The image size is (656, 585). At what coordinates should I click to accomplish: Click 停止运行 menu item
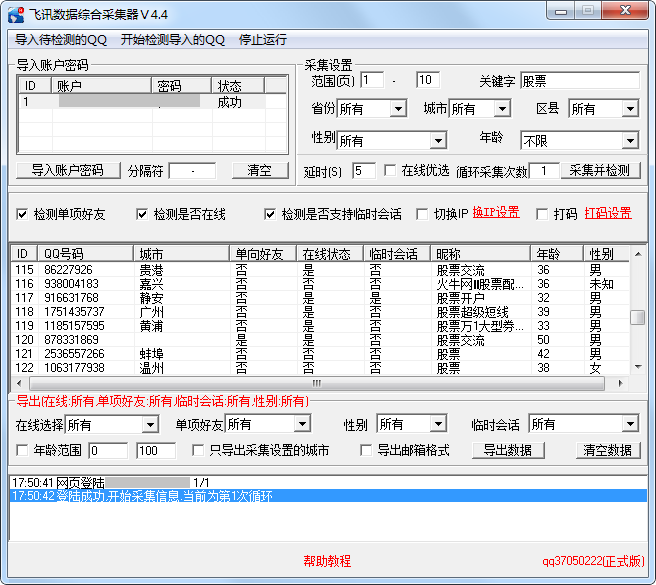click(x=262, y=40)
